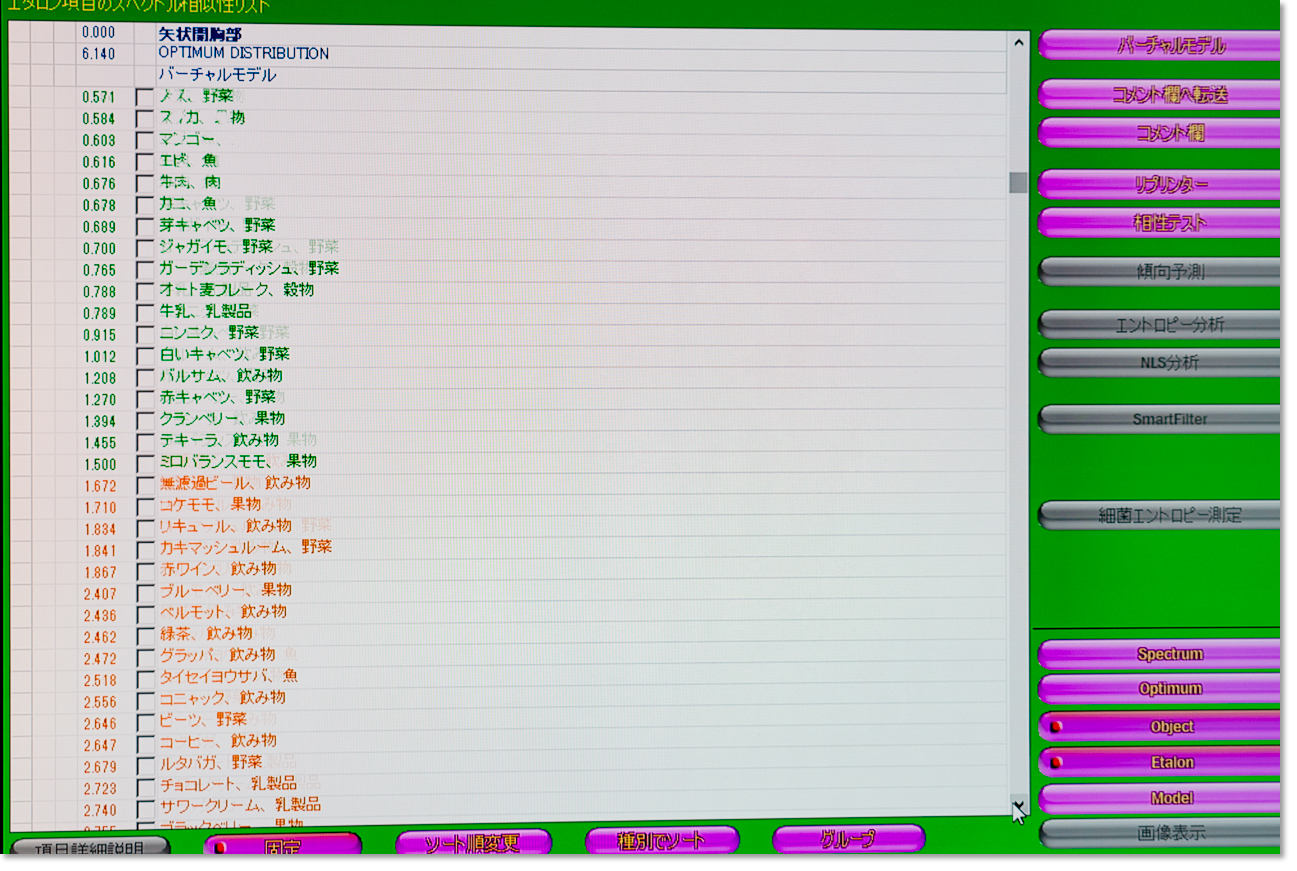Click the リプリンター button
The height and width of the screenshot is (871, 1297).
click(1160, 185)
